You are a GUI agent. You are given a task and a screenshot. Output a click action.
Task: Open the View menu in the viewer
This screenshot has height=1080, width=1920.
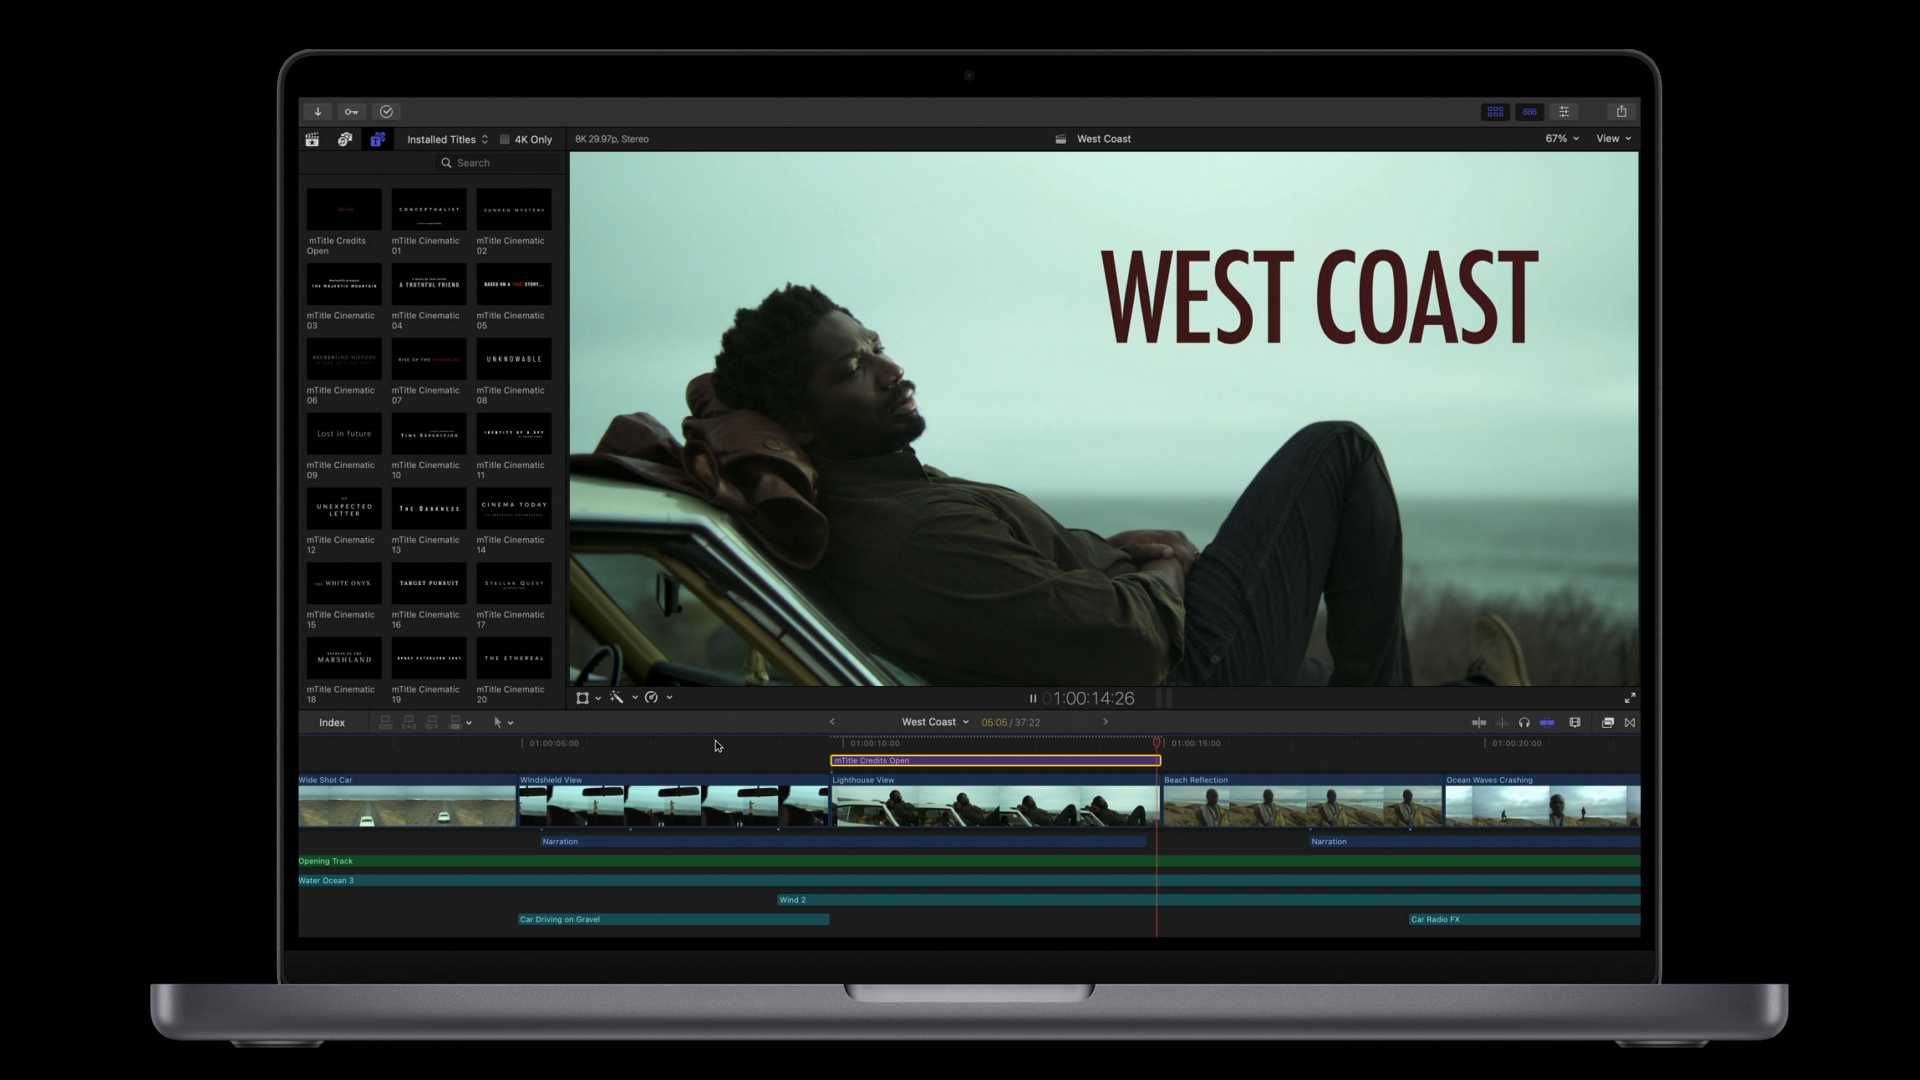pos(1612,139)
